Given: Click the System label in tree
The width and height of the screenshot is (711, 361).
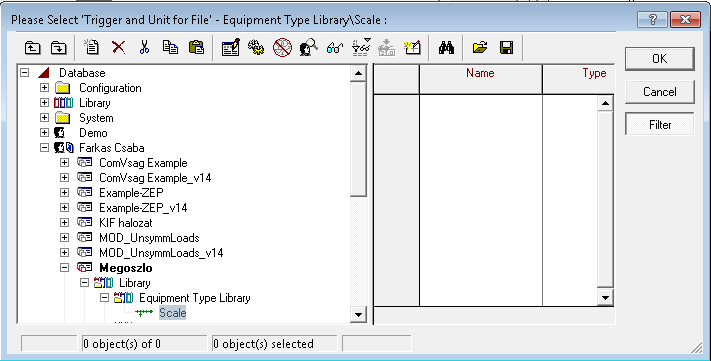Looking at the screenshot, I should click(96, 118).
